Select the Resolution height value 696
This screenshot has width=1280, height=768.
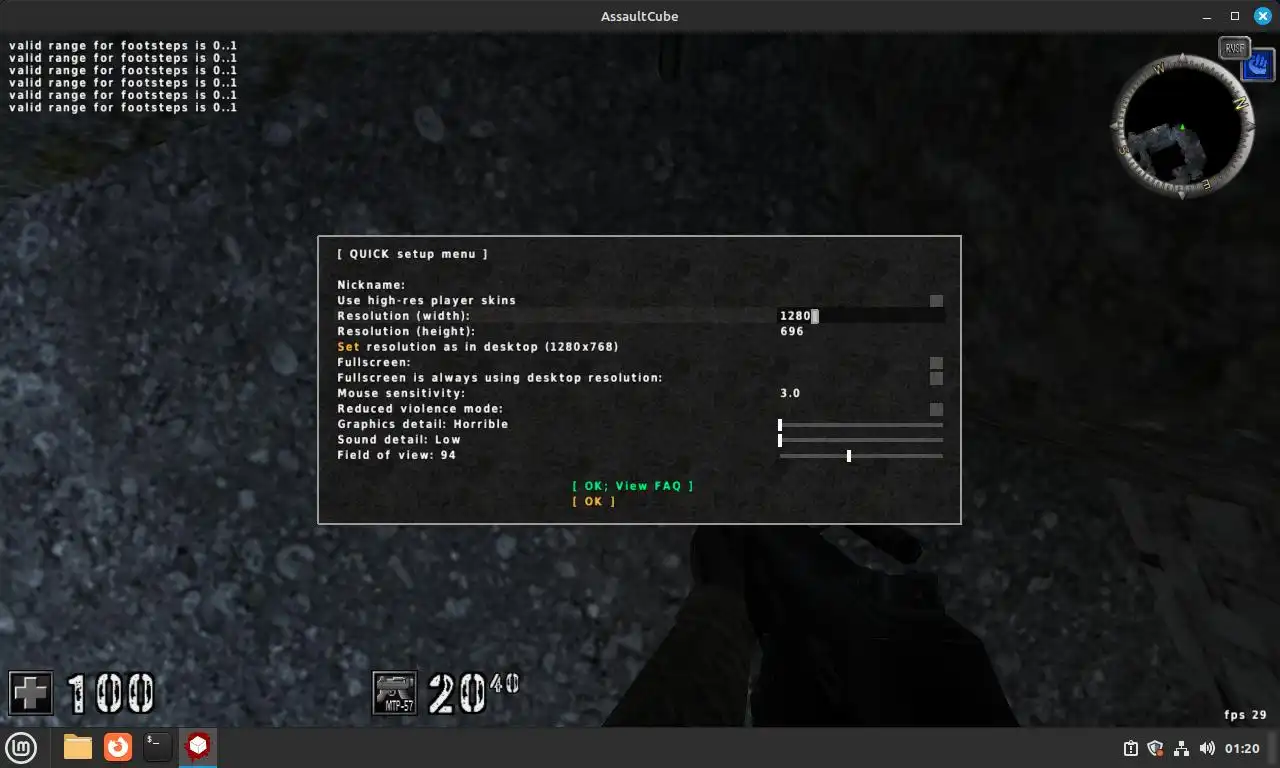pyautogui.click(x=792, y=331)
